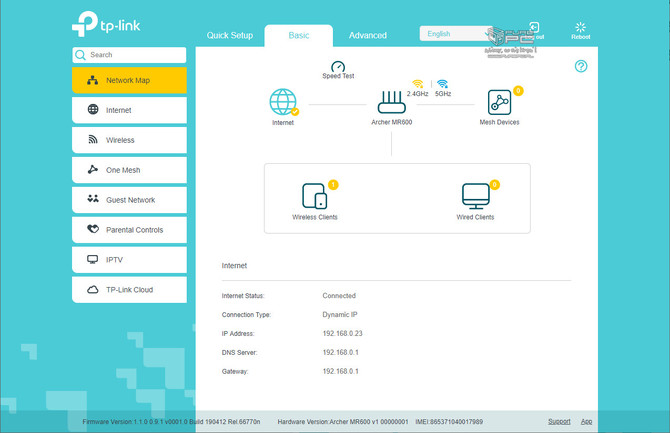Click the Reboot icon
This screenshot has height=433, width=670.
(x=580, y=28)
